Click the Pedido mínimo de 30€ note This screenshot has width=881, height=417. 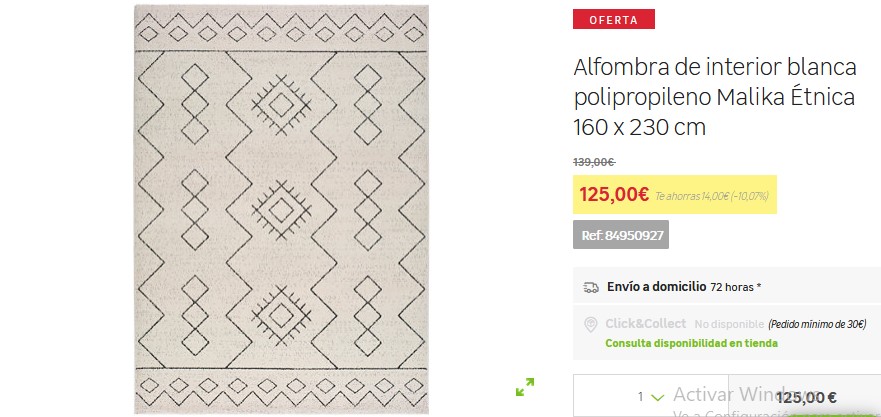coord(817,324)
